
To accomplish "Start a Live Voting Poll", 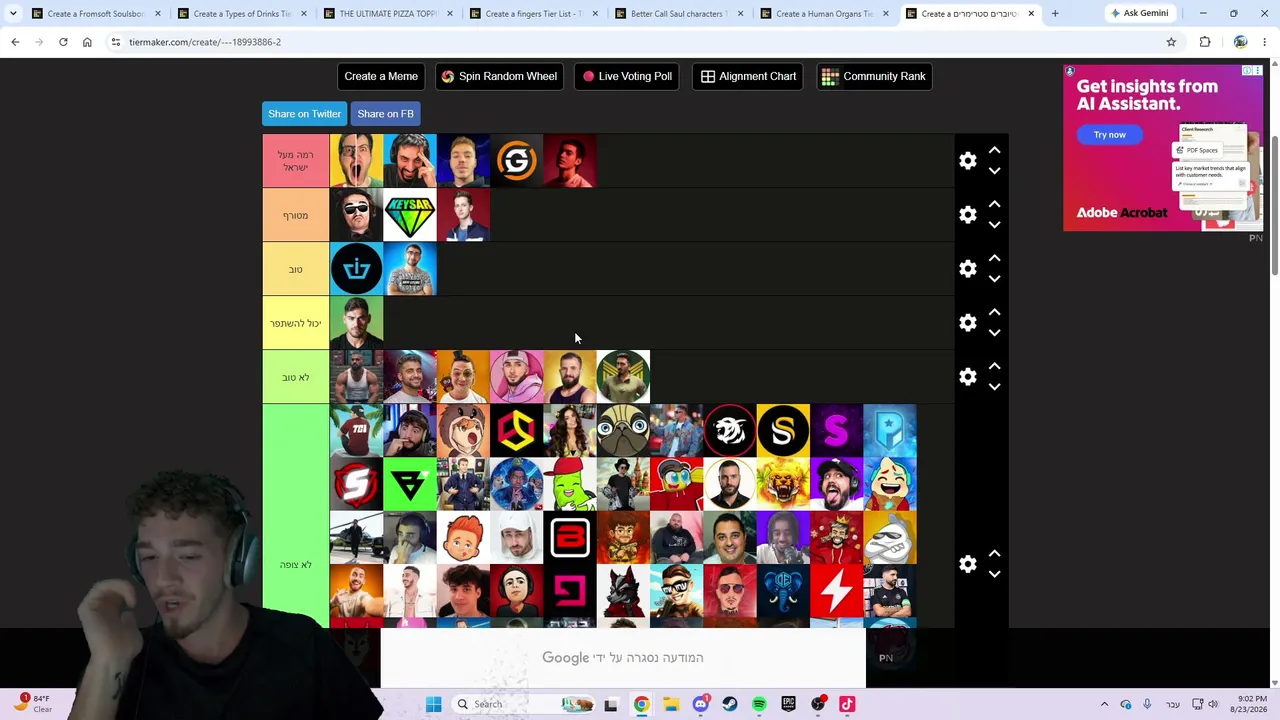I will point(627,77).
